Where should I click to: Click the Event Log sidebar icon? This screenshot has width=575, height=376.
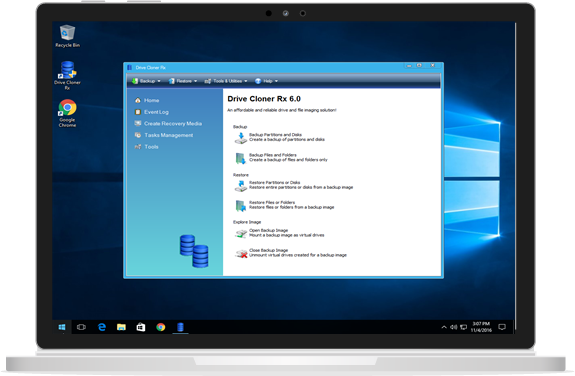138,112
